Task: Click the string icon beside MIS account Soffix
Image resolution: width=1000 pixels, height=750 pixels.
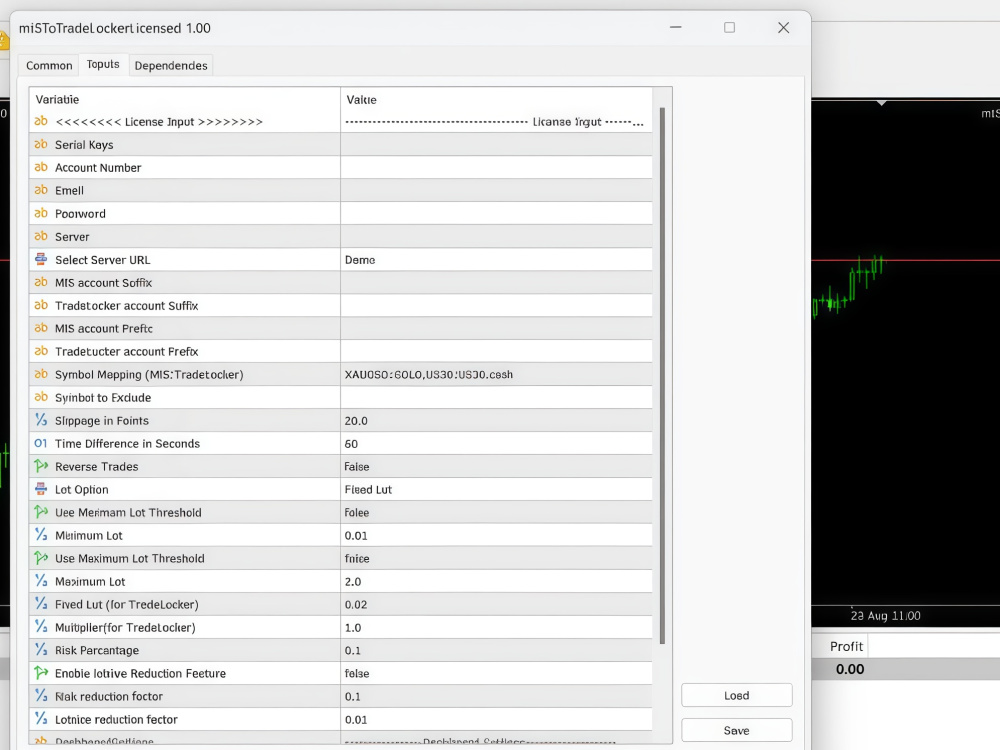Action: click(41, 282)
